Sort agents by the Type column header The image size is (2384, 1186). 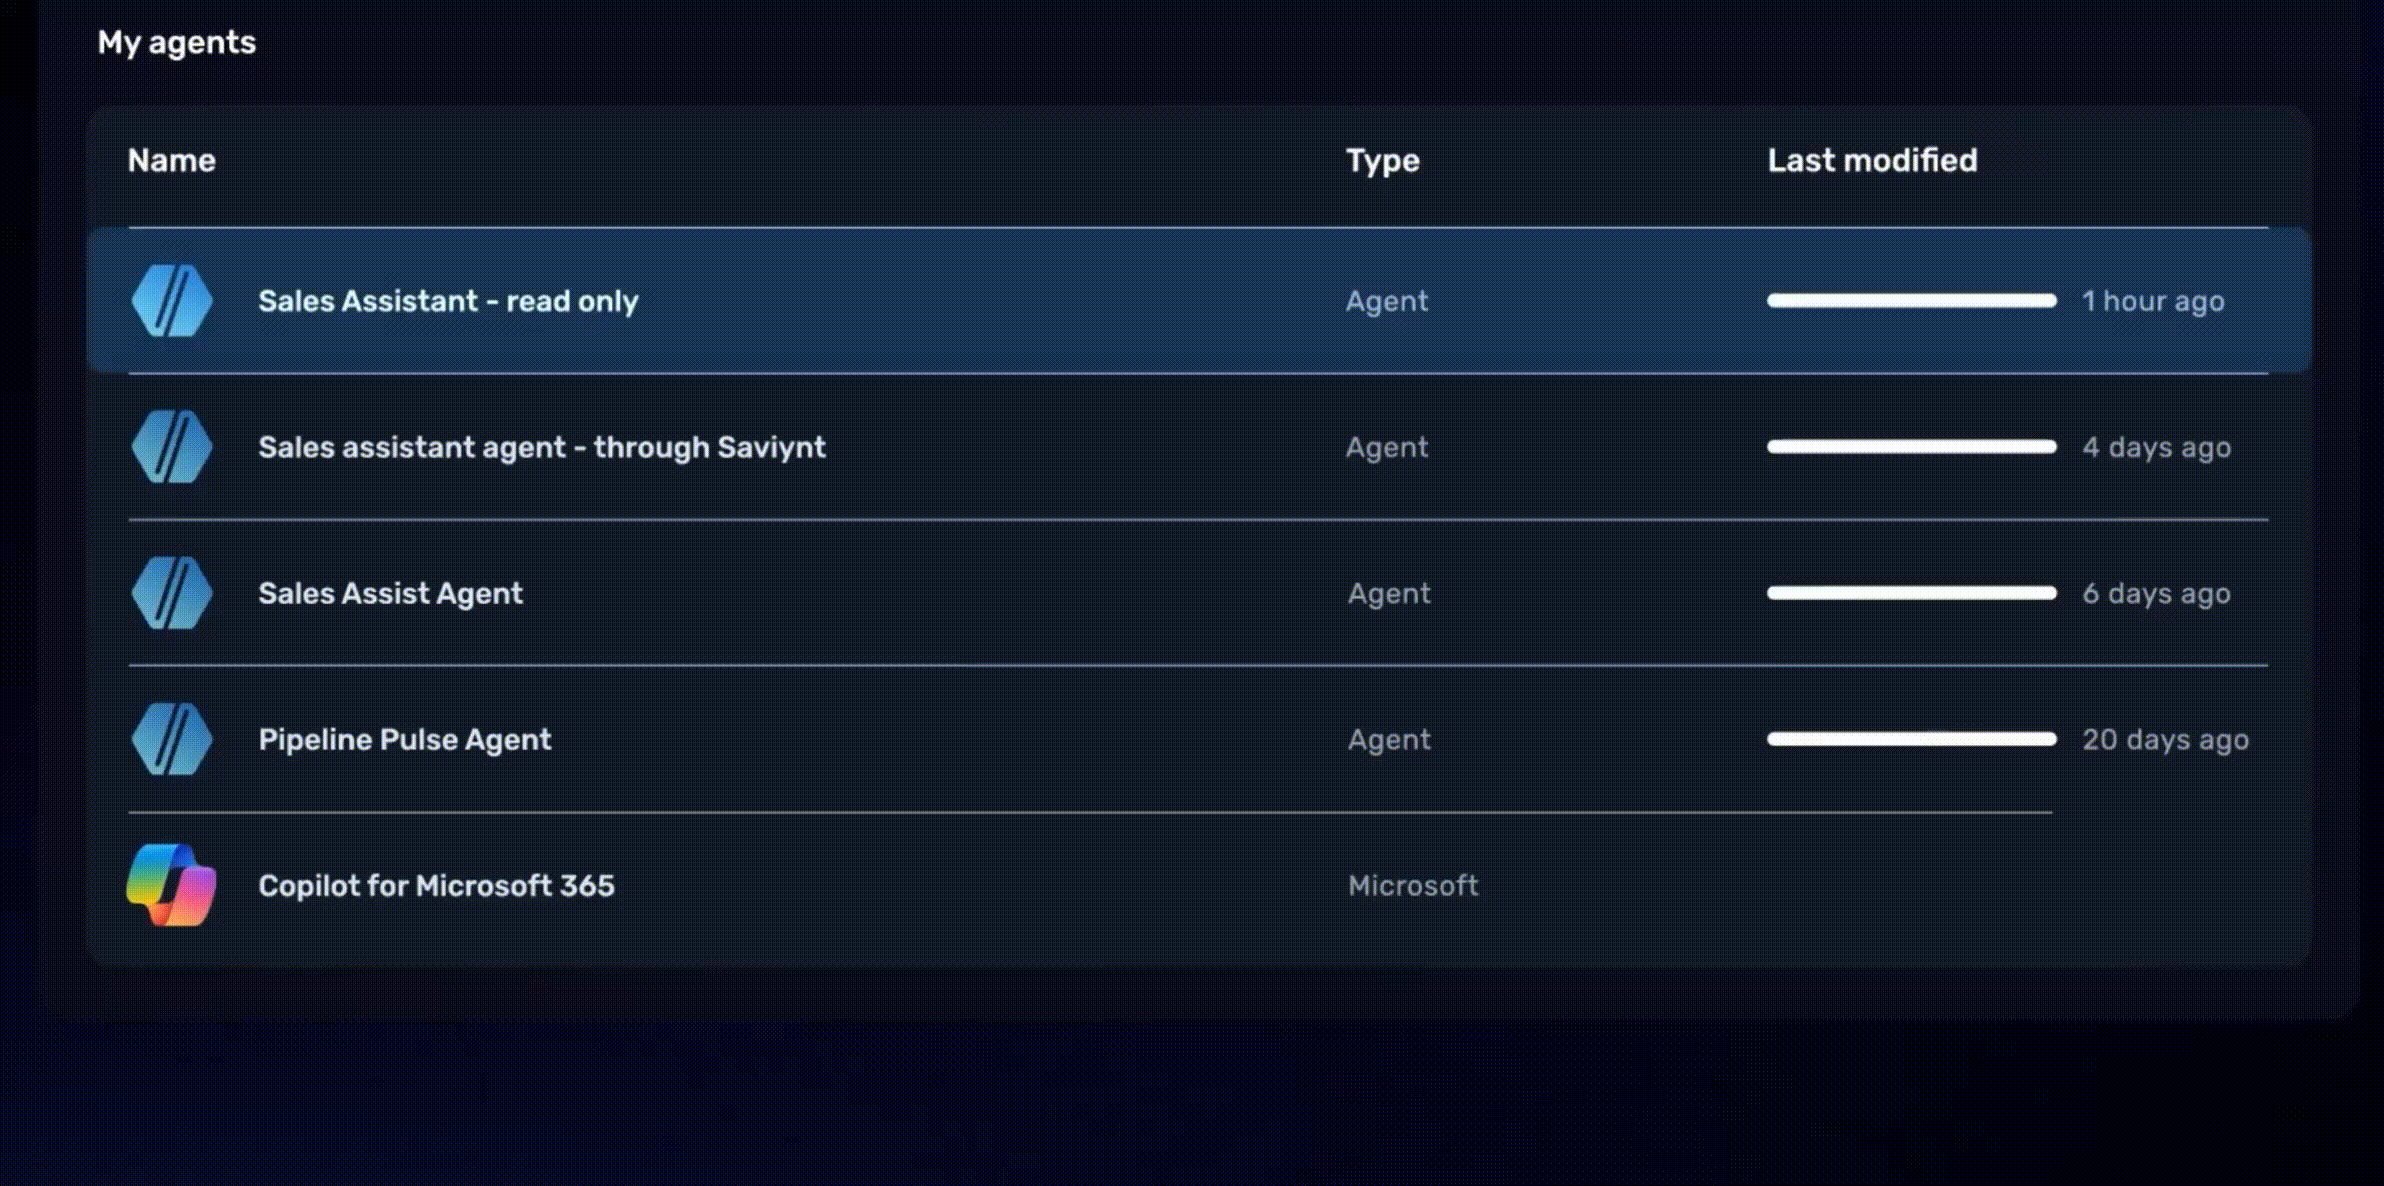pyautogui.click(x=1382, y=160)
